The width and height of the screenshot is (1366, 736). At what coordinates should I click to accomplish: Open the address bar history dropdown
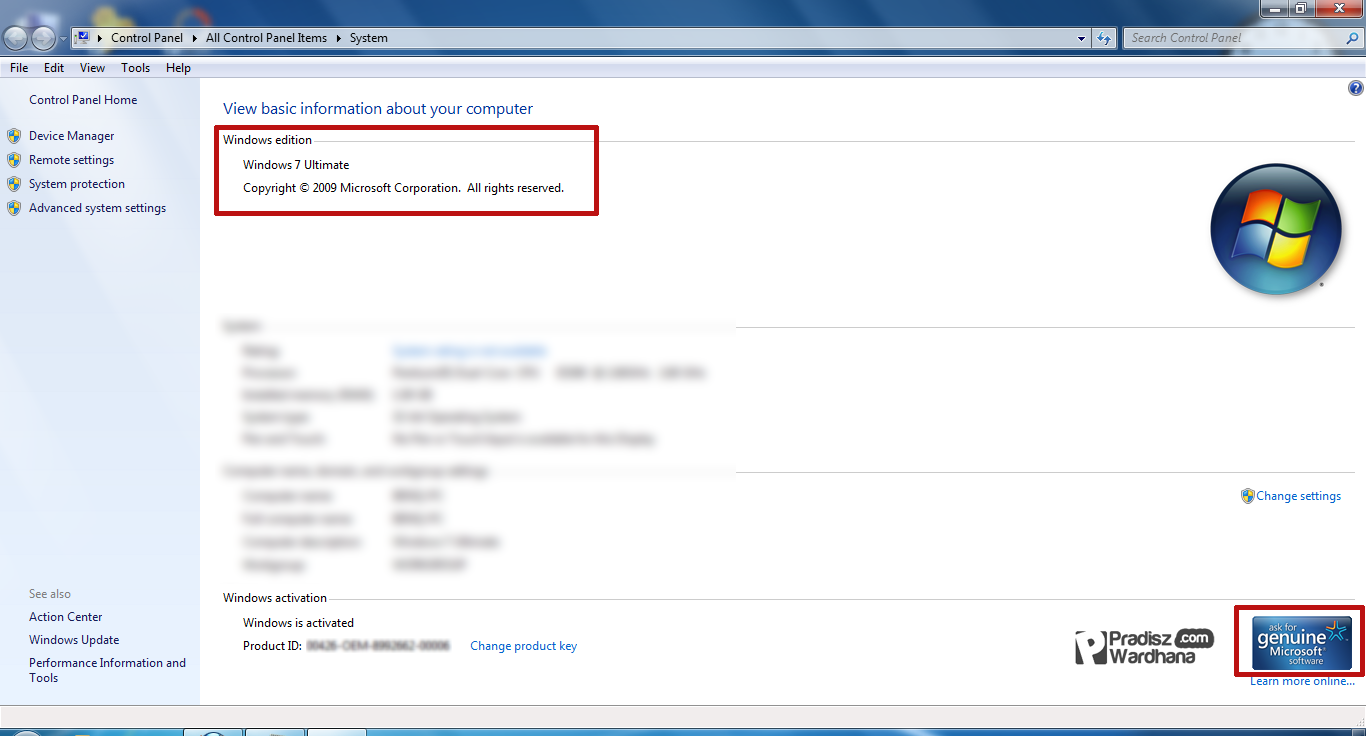pos(1082,38)
